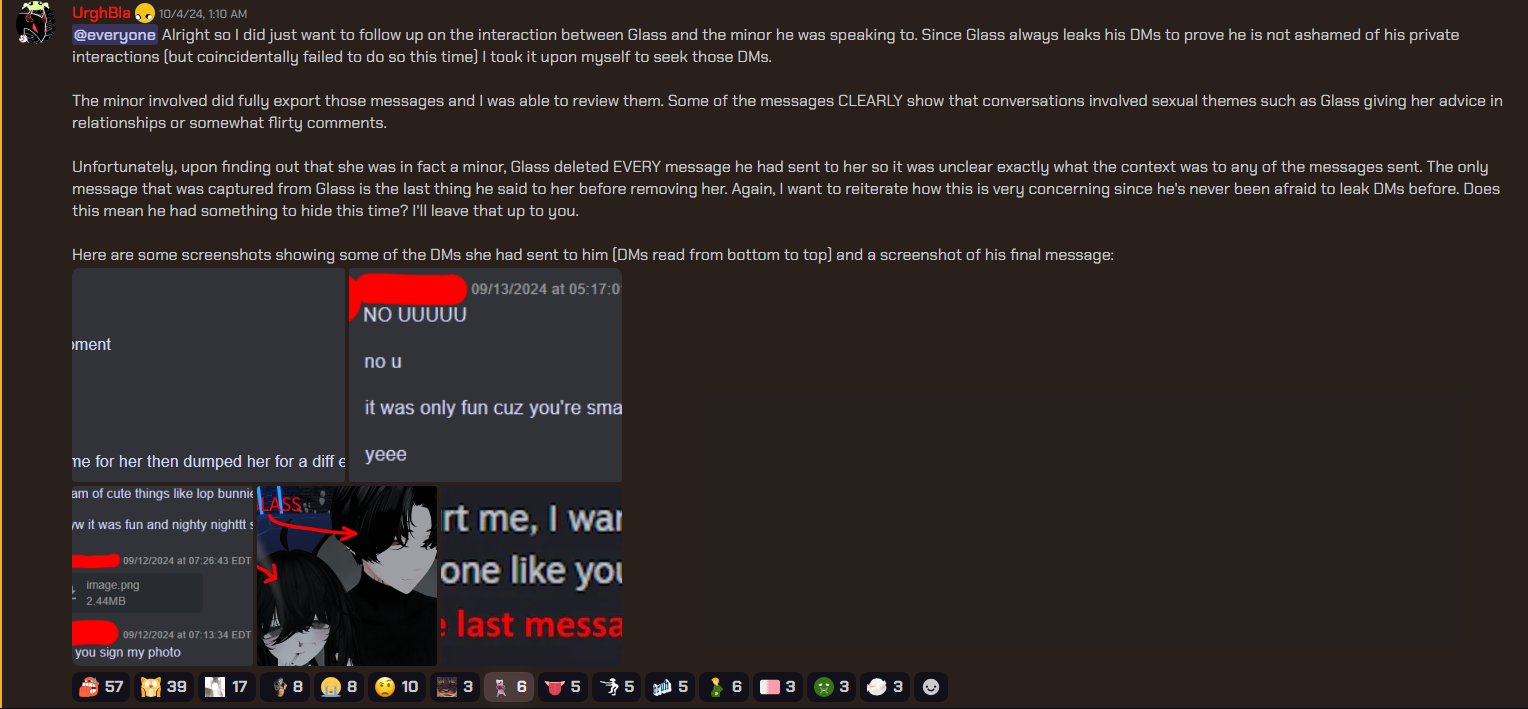The image size is (1528, 709).
Task: Click the tongue emoji reaction
Action: pyautogui.click(x=562, y=687)
